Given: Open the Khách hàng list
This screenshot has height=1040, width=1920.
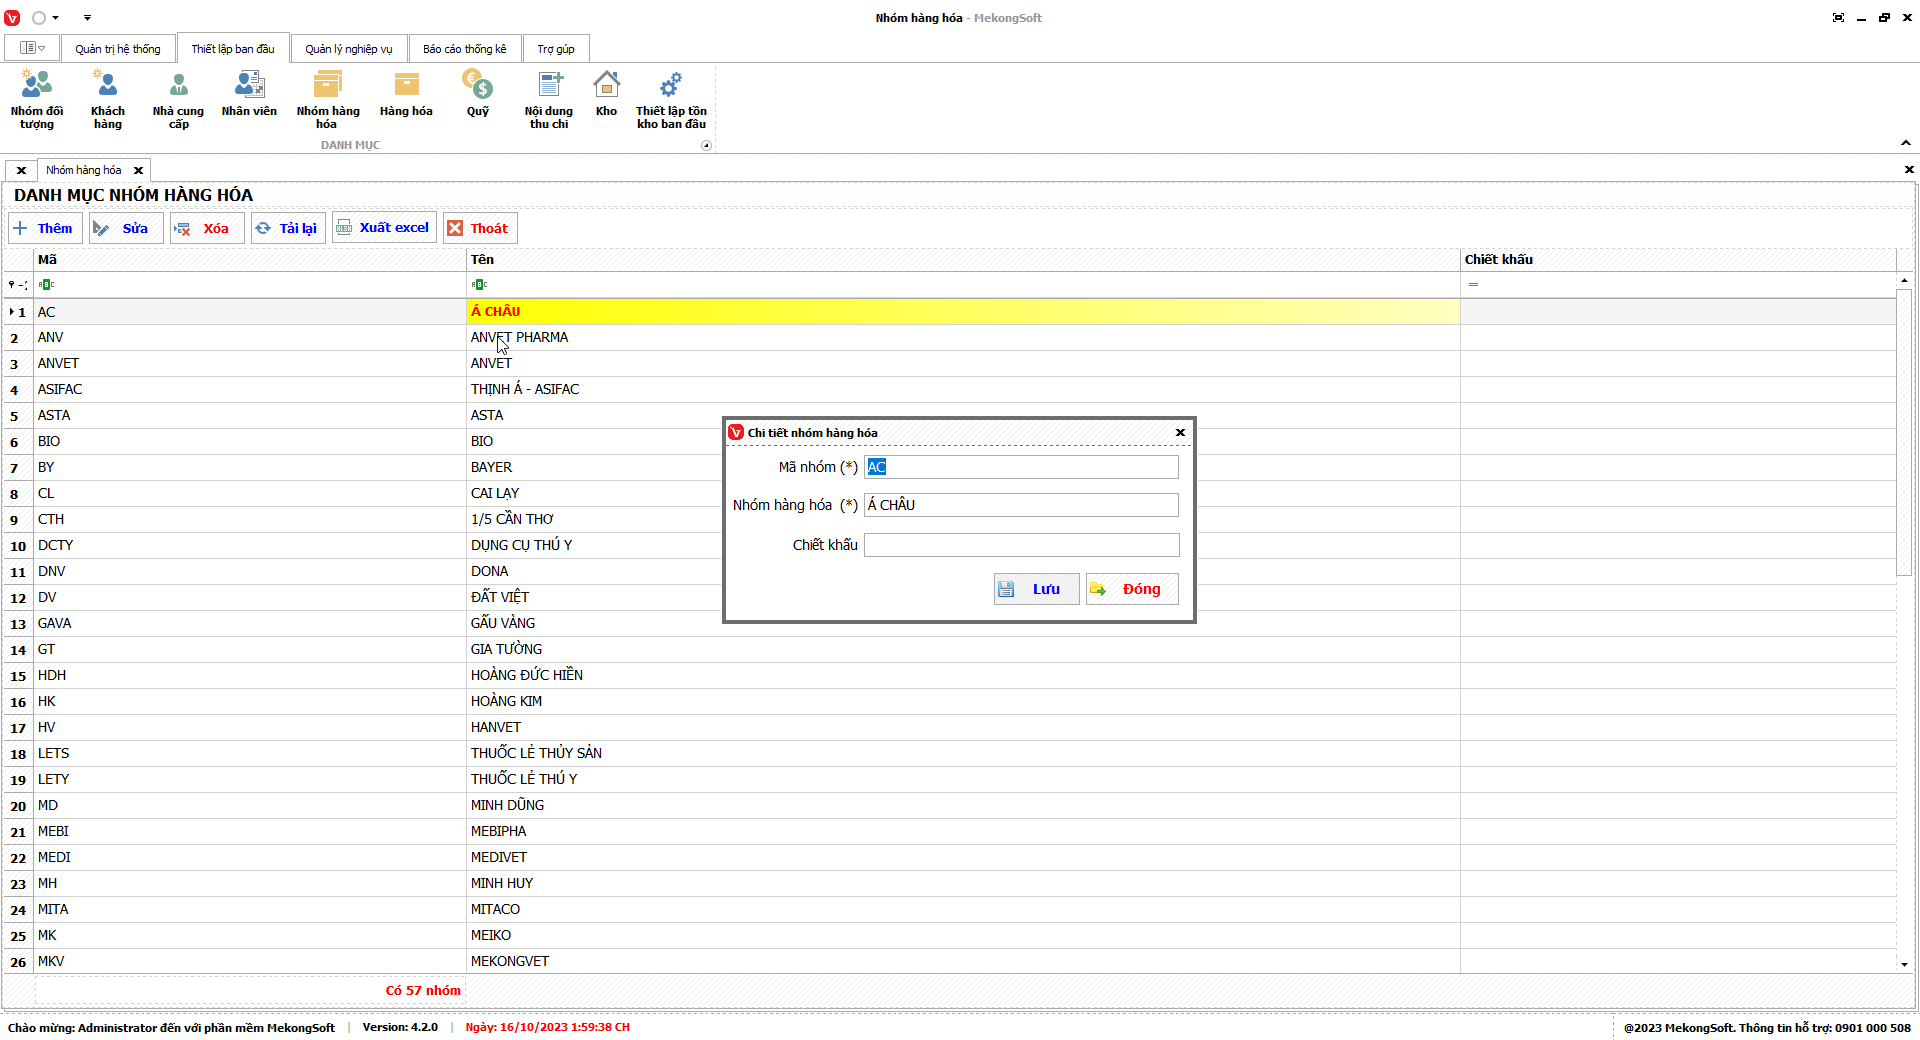Looking at the screenshot, I should pos(108,100).
